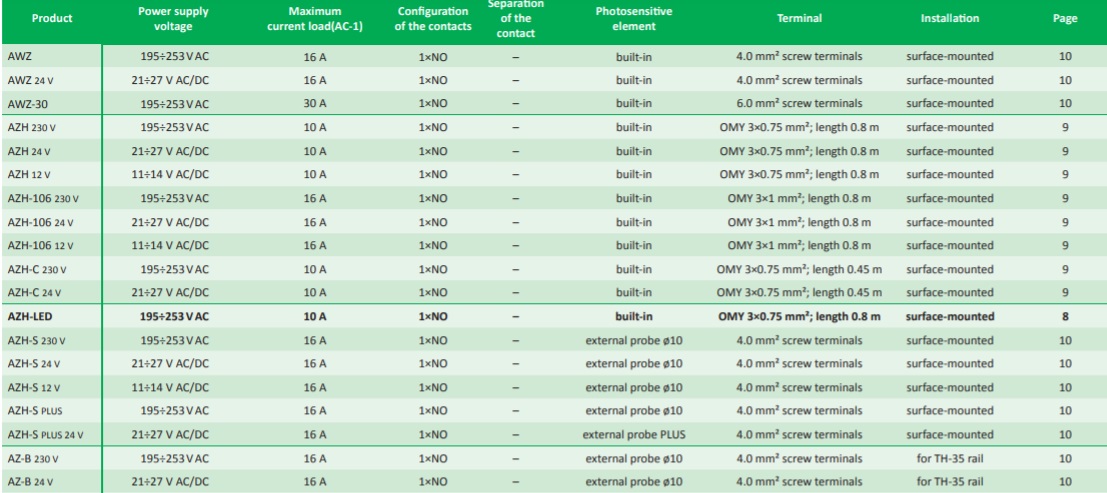Select the 16 A value in AZH-106 230 V row
Screen dimensions: 1107x493
[315, 198]
